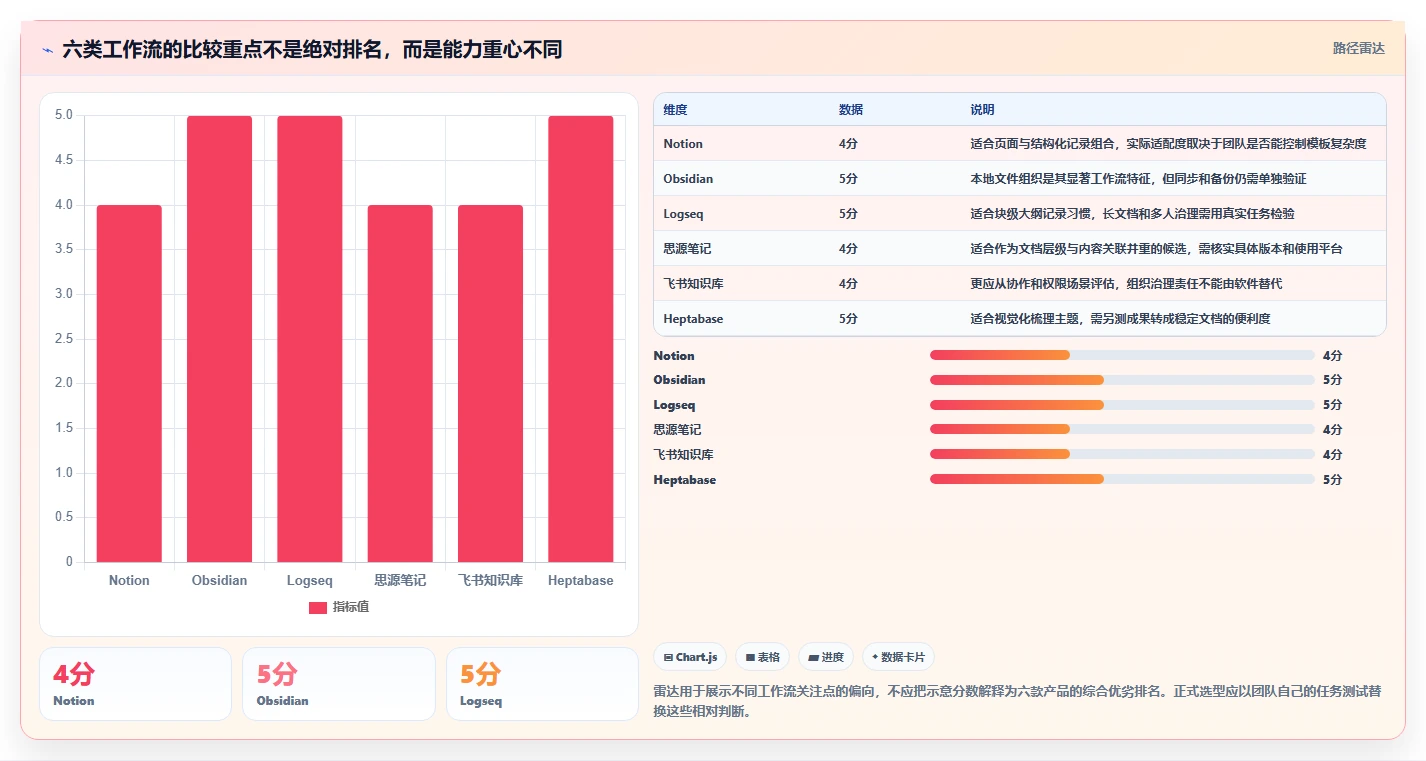Click the Logseq x-axis label under the chart

(x=310, y=581)
